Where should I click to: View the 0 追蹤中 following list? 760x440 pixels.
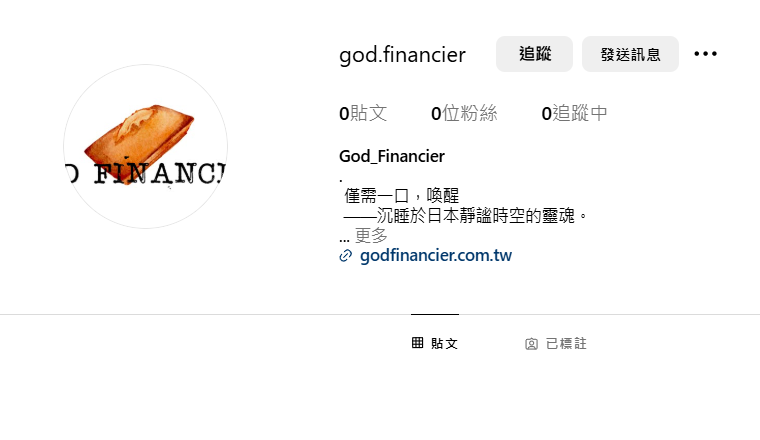pos(574,113)
